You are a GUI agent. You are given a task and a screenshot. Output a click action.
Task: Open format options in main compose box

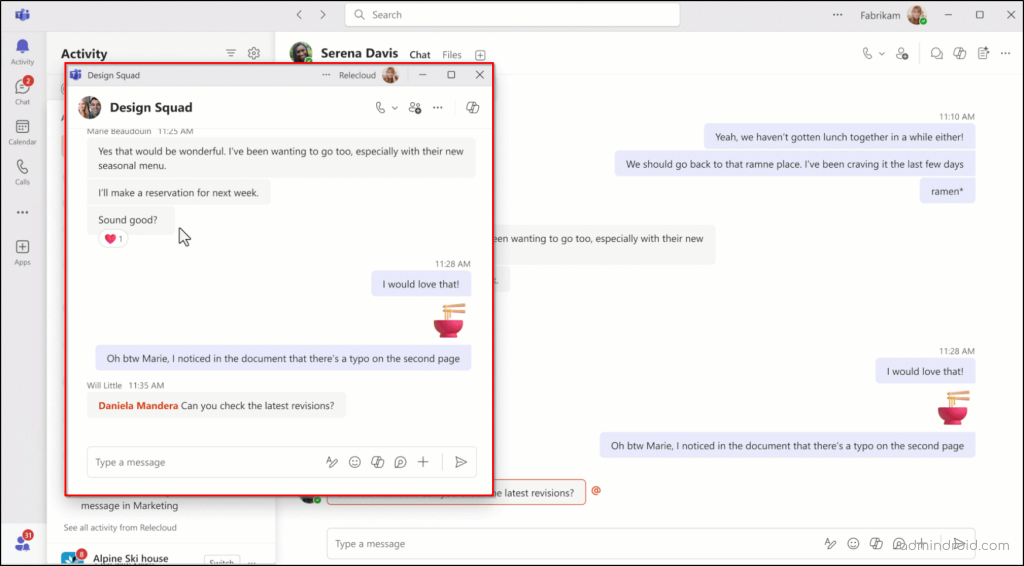830,543
